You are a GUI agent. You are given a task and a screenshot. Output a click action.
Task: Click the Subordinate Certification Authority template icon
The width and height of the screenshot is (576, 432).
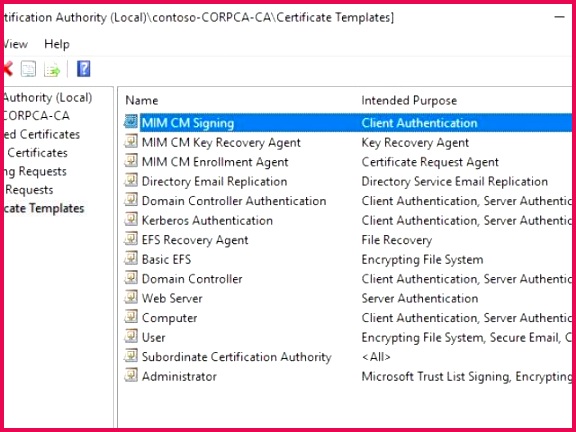(x=131, y=355)
